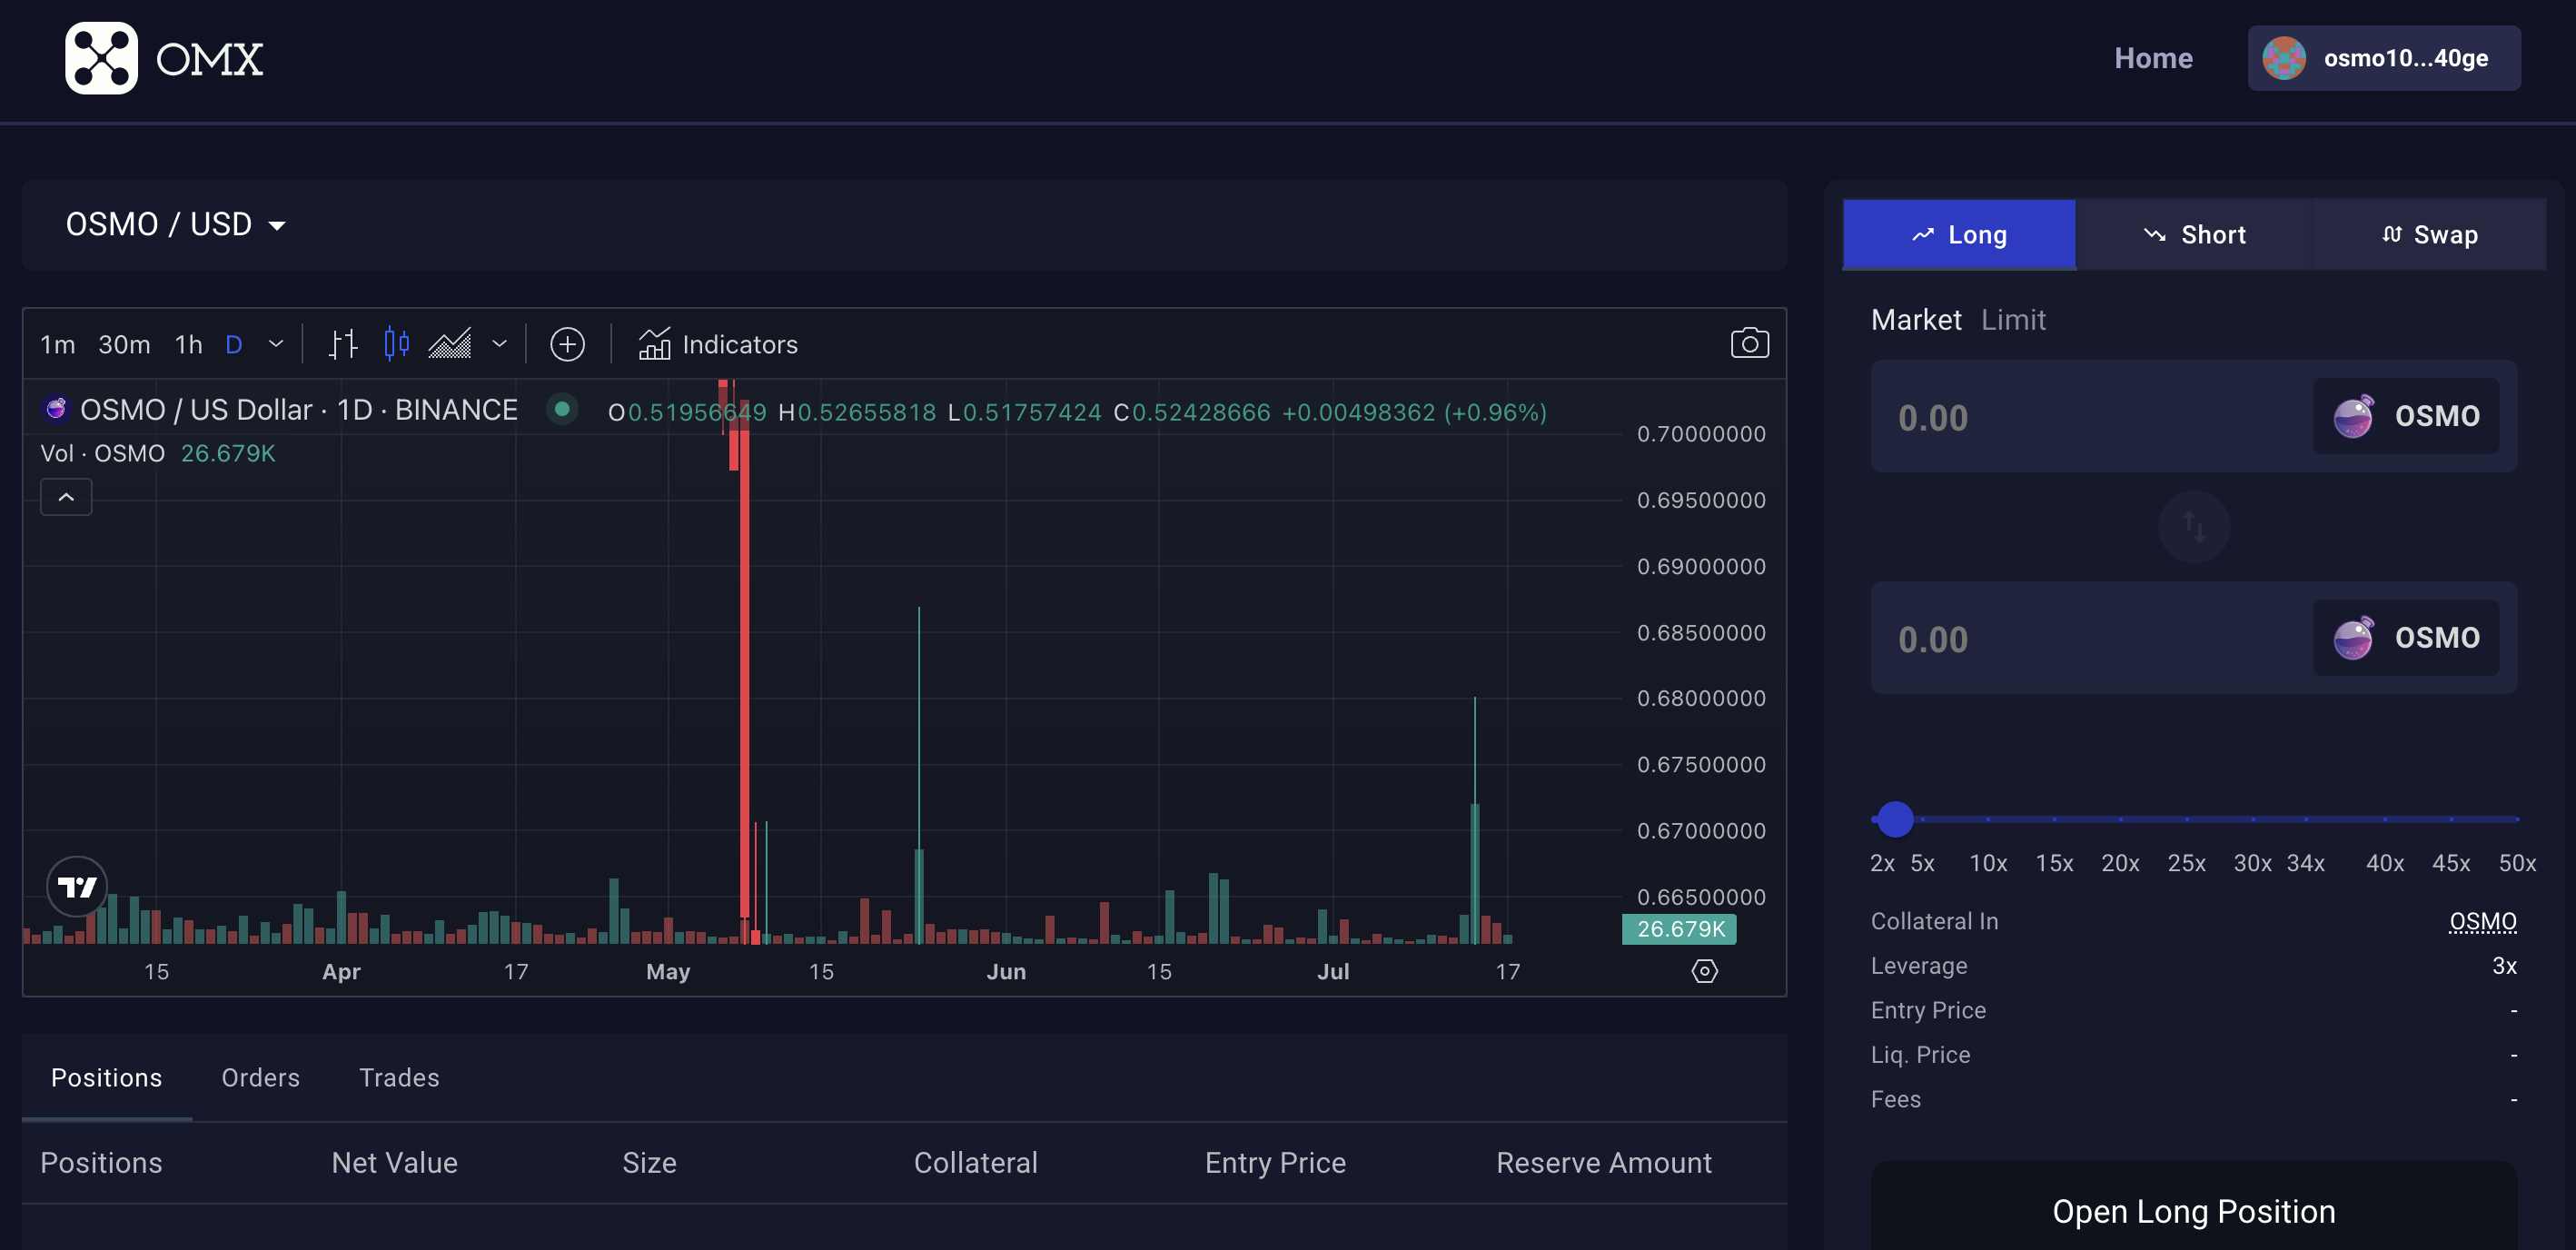Click the TradingView logo on chart
Viewport: 2576px width, 1250px height.
(77, 886)
